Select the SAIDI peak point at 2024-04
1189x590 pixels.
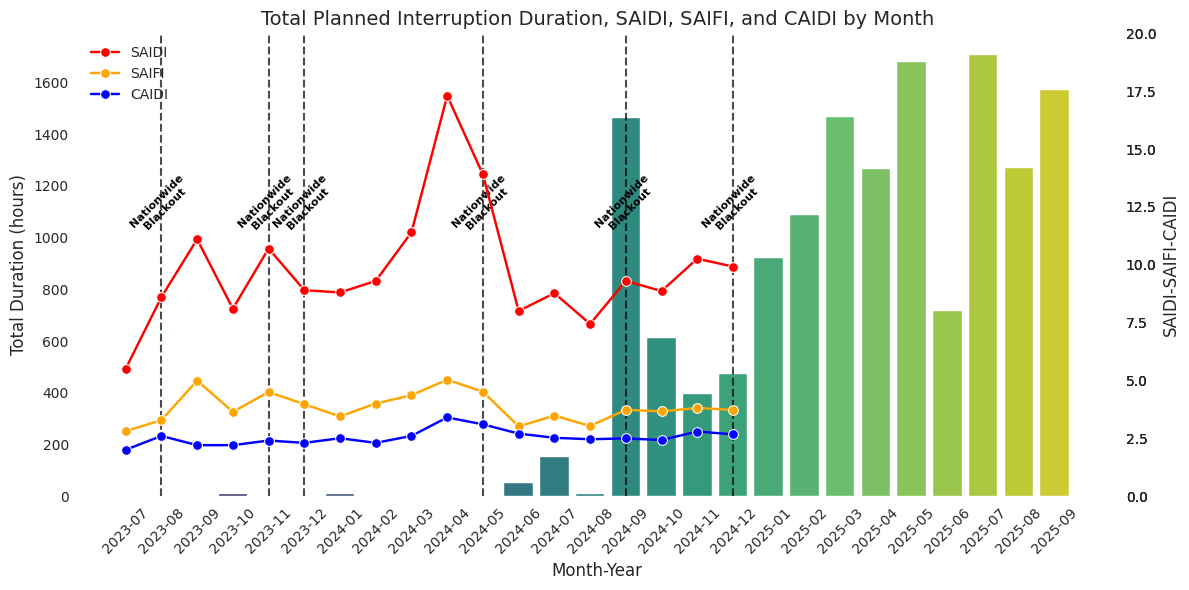[x=447, y=96]
